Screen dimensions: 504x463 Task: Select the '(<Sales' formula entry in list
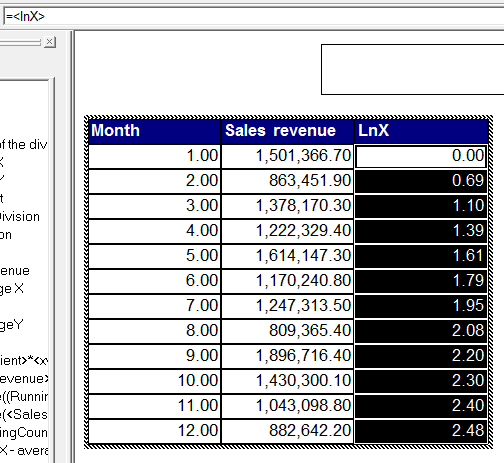pos(24,415)
